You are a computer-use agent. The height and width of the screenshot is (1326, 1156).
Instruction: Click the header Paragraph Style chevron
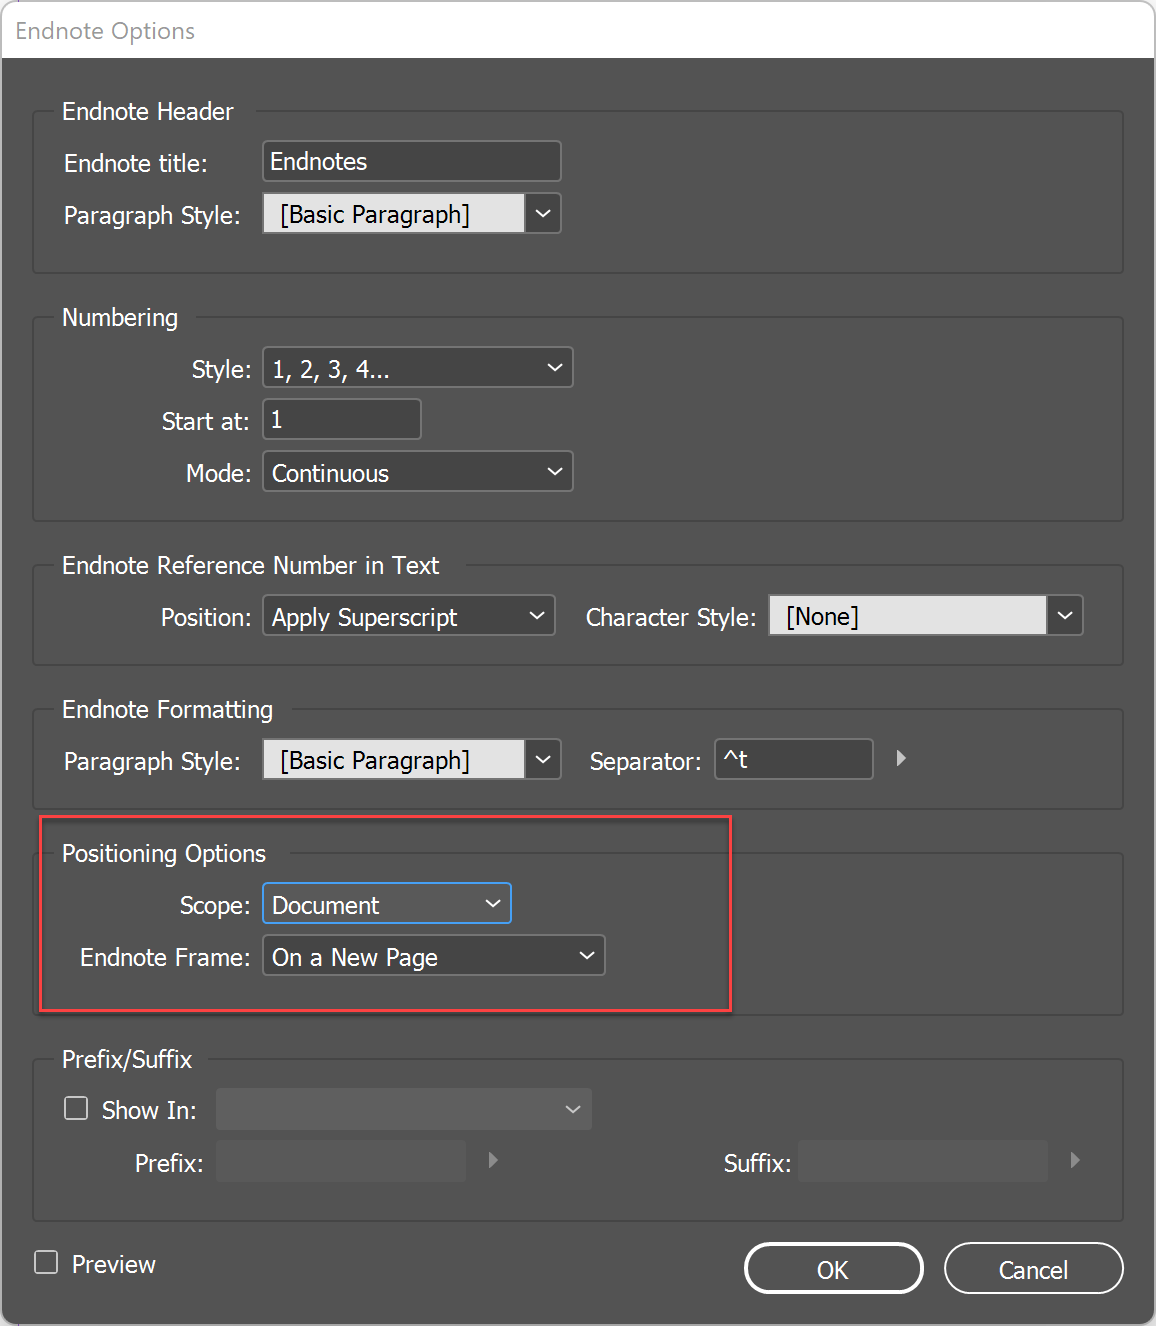tap(542, 213)
